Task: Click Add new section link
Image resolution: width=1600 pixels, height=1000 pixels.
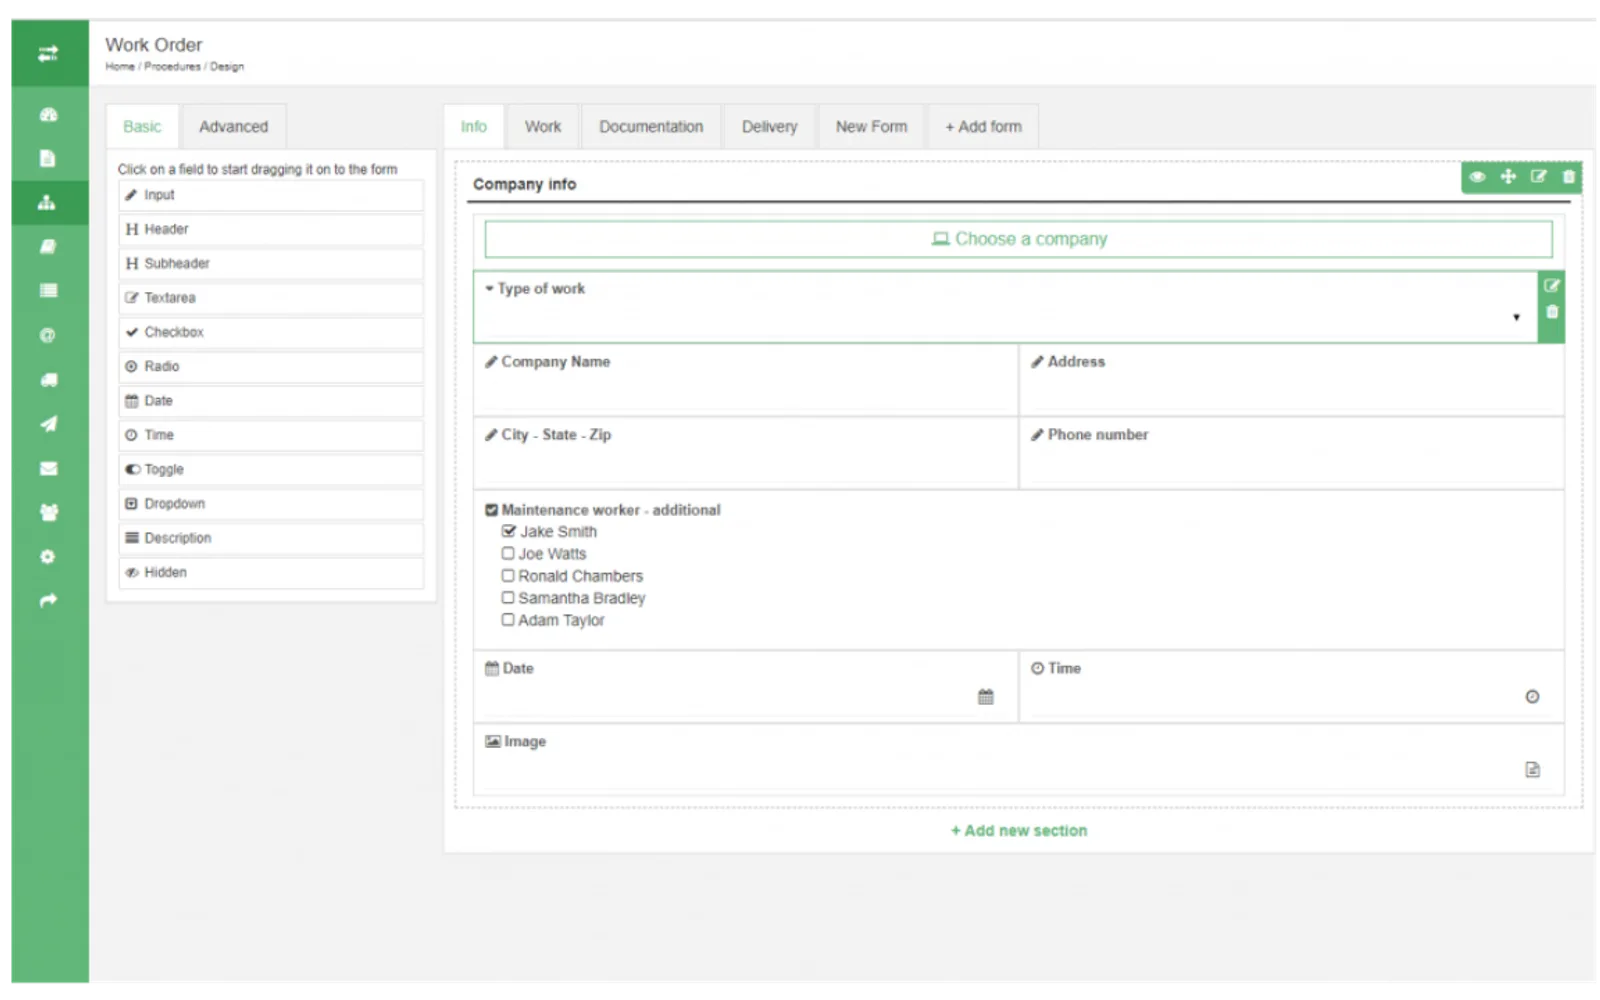Action: (x=1019, y=831)
